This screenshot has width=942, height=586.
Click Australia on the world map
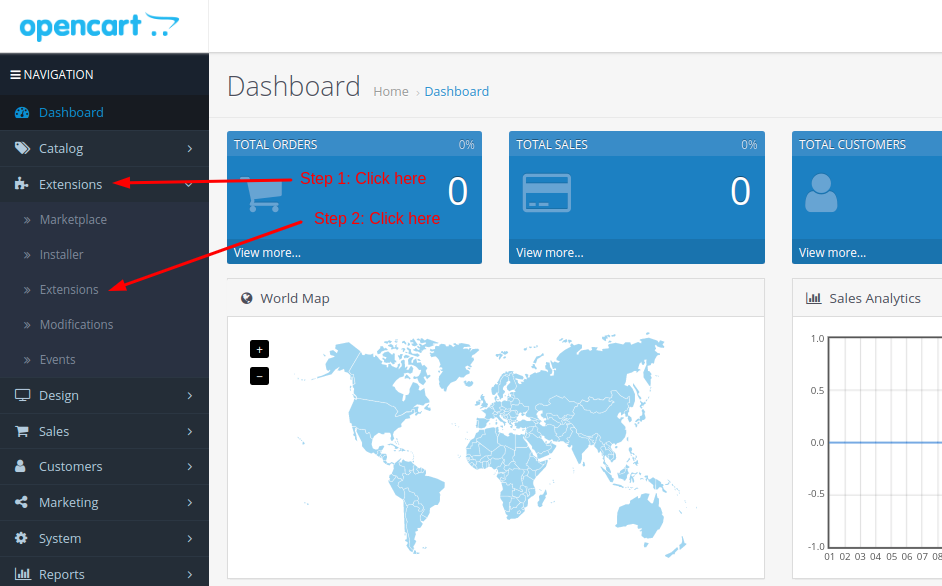[640, 516]
